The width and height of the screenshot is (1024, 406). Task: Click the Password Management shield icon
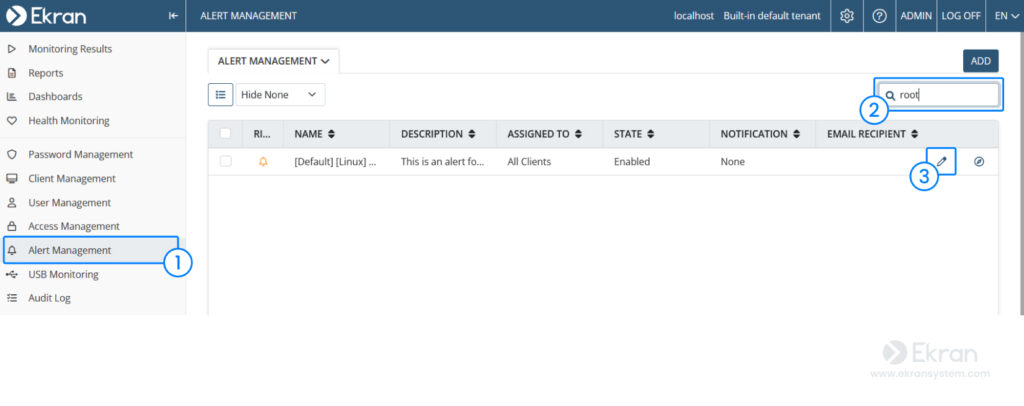[11, 155]
